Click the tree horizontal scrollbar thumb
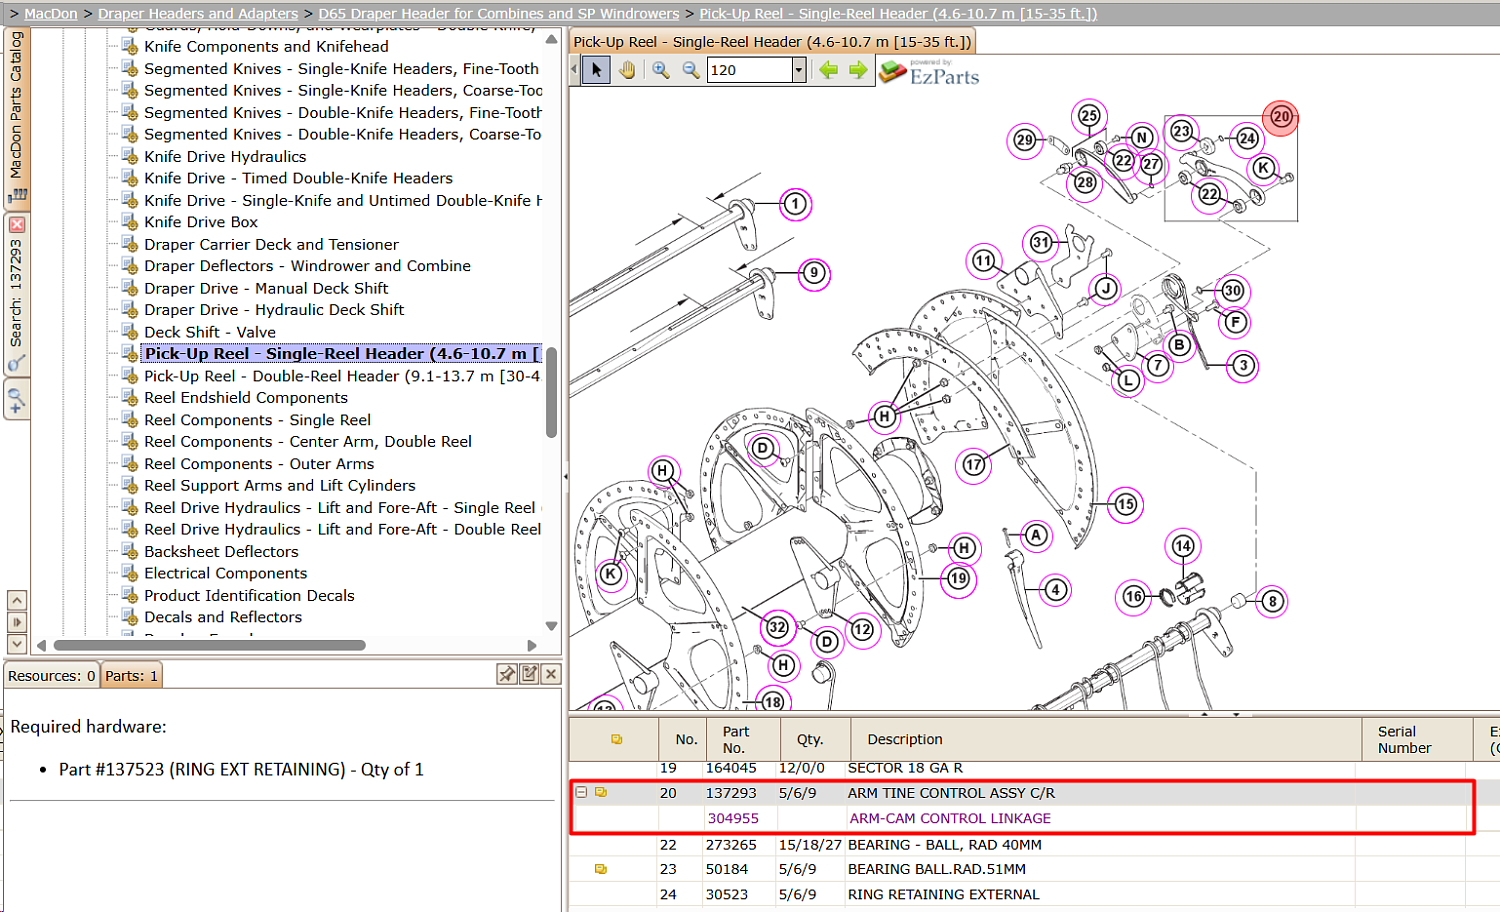 pos(209,645)
